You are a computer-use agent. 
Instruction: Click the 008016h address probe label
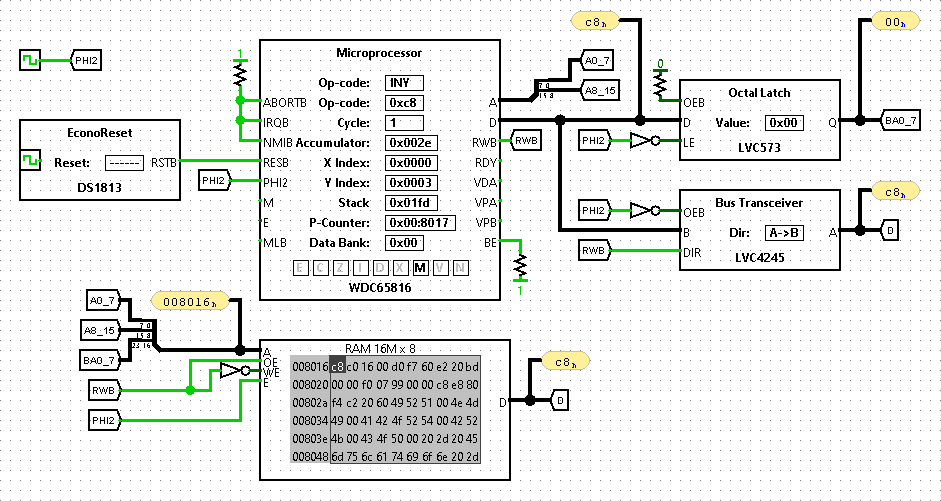186,300
